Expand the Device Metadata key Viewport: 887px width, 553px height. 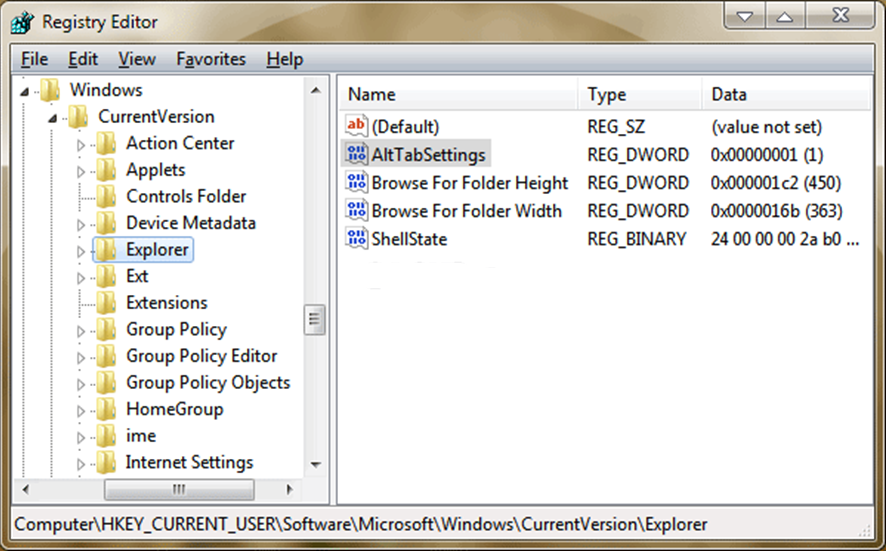pos(81,224)
